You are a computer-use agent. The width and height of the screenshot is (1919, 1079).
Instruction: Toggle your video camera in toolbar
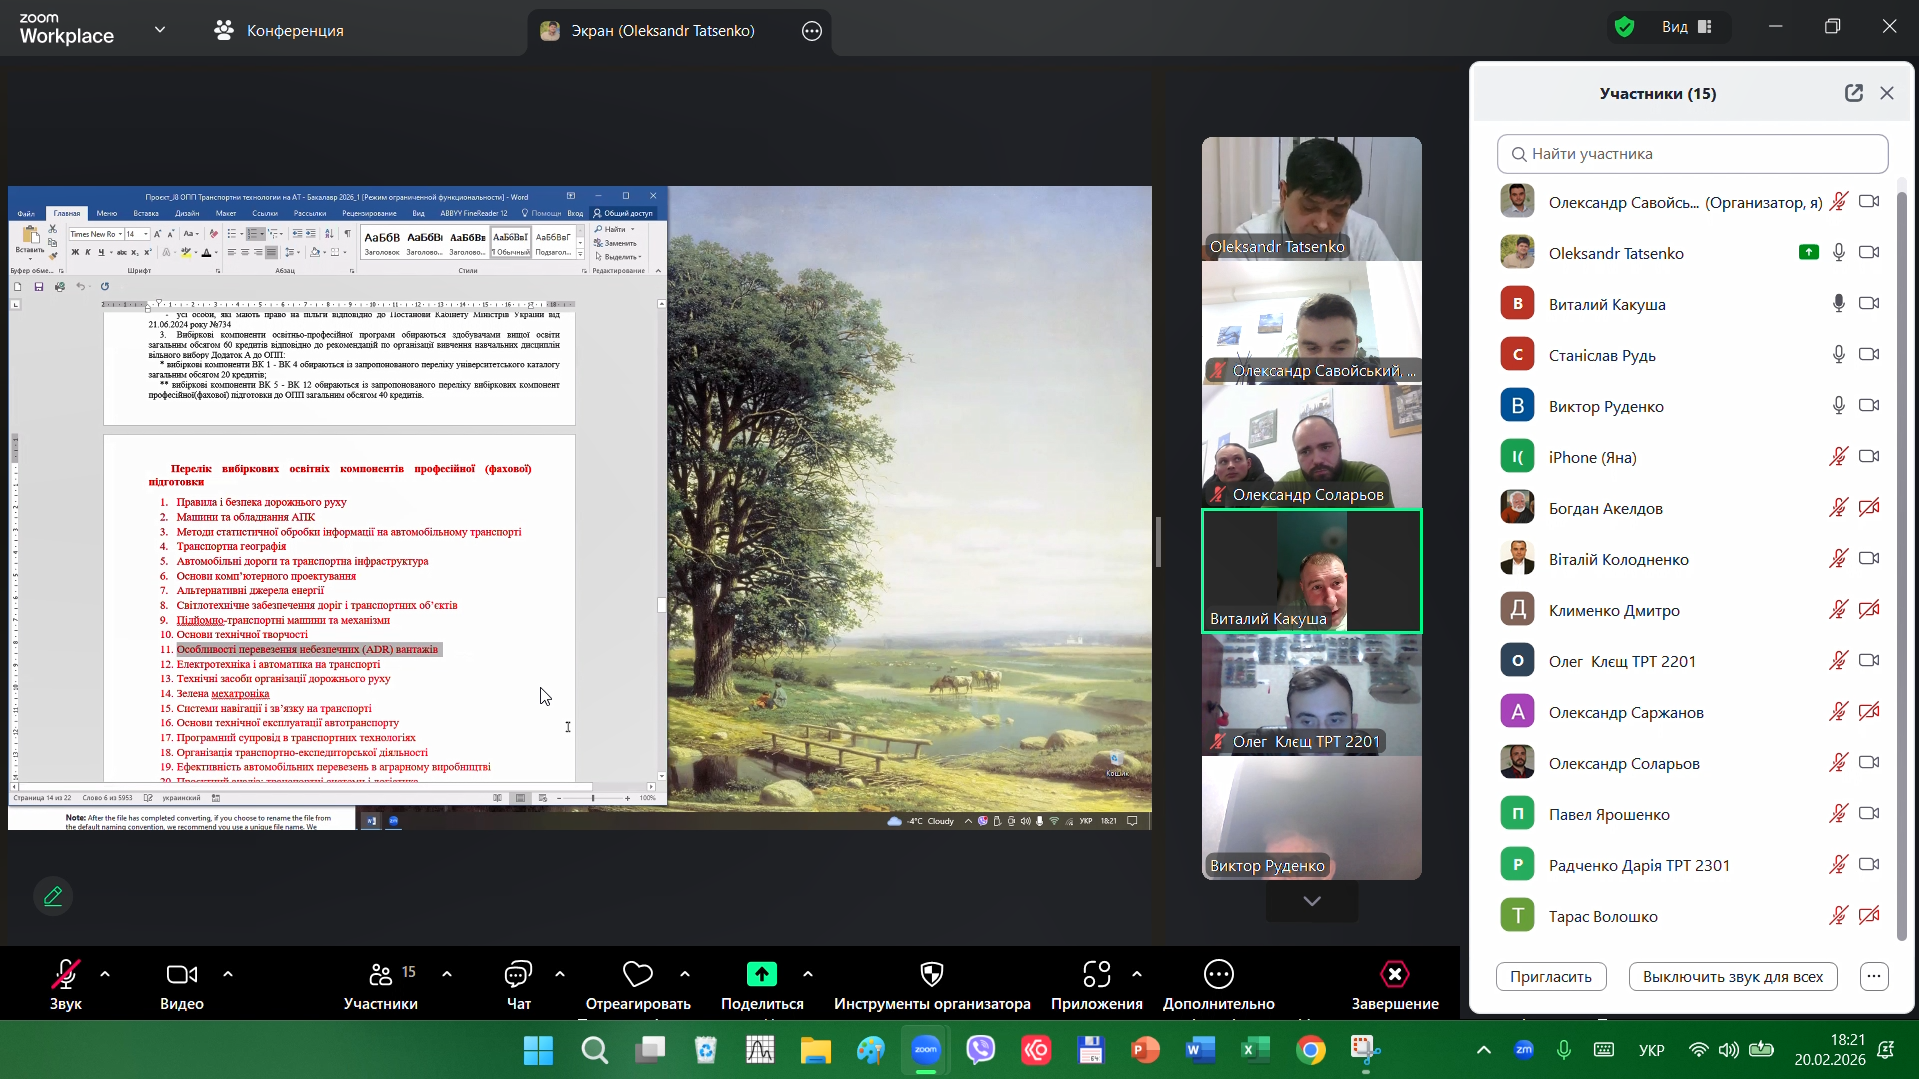click(x=181, y=974)
